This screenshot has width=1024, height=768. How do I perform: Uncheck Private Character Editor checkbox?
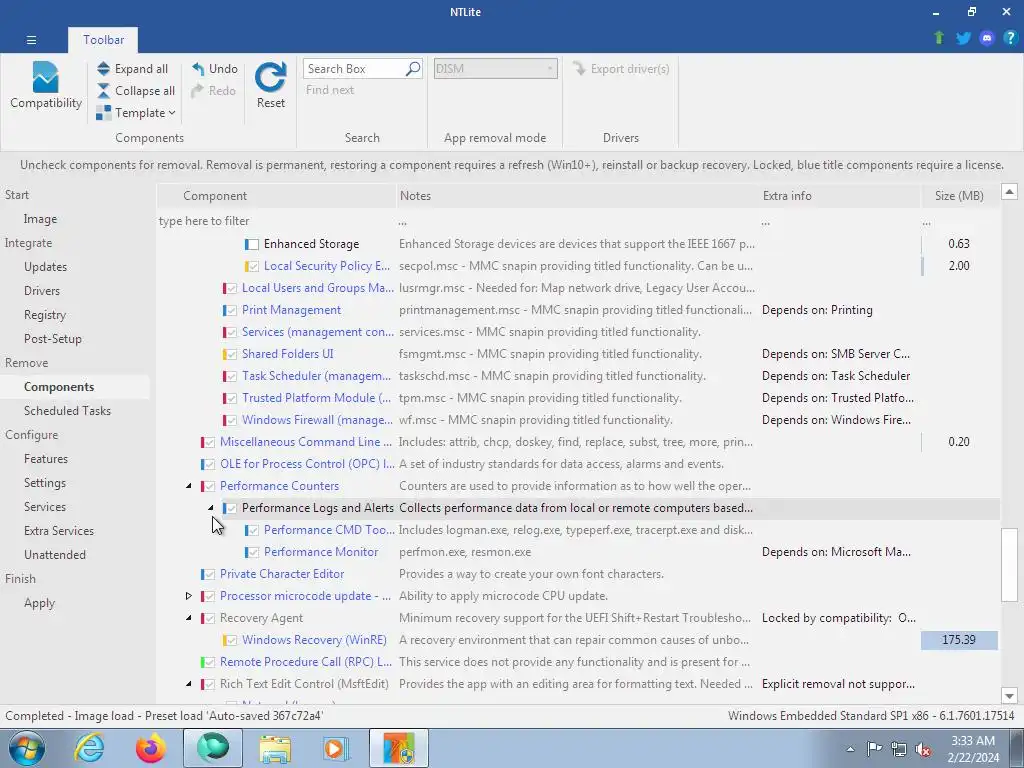[209, 574]
